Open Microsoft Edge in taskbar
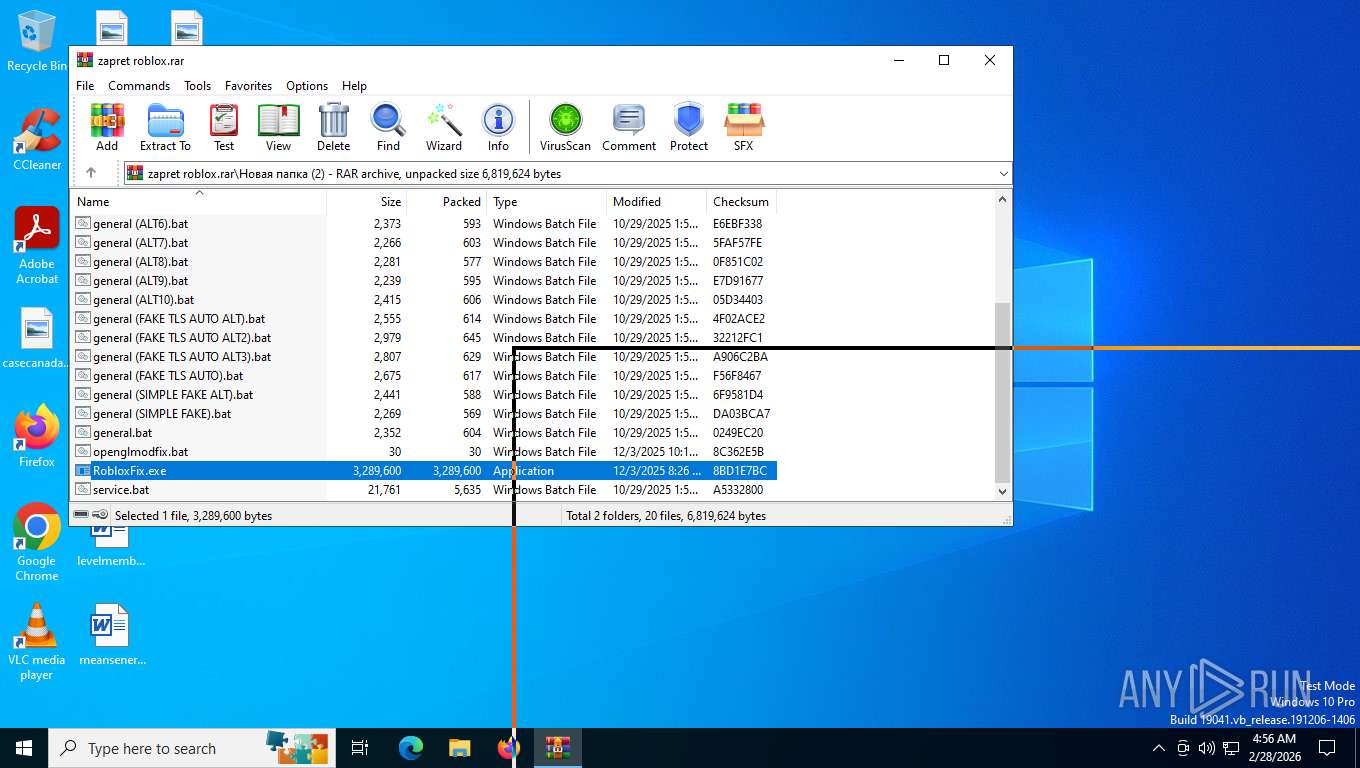 [x=411, y=748]
